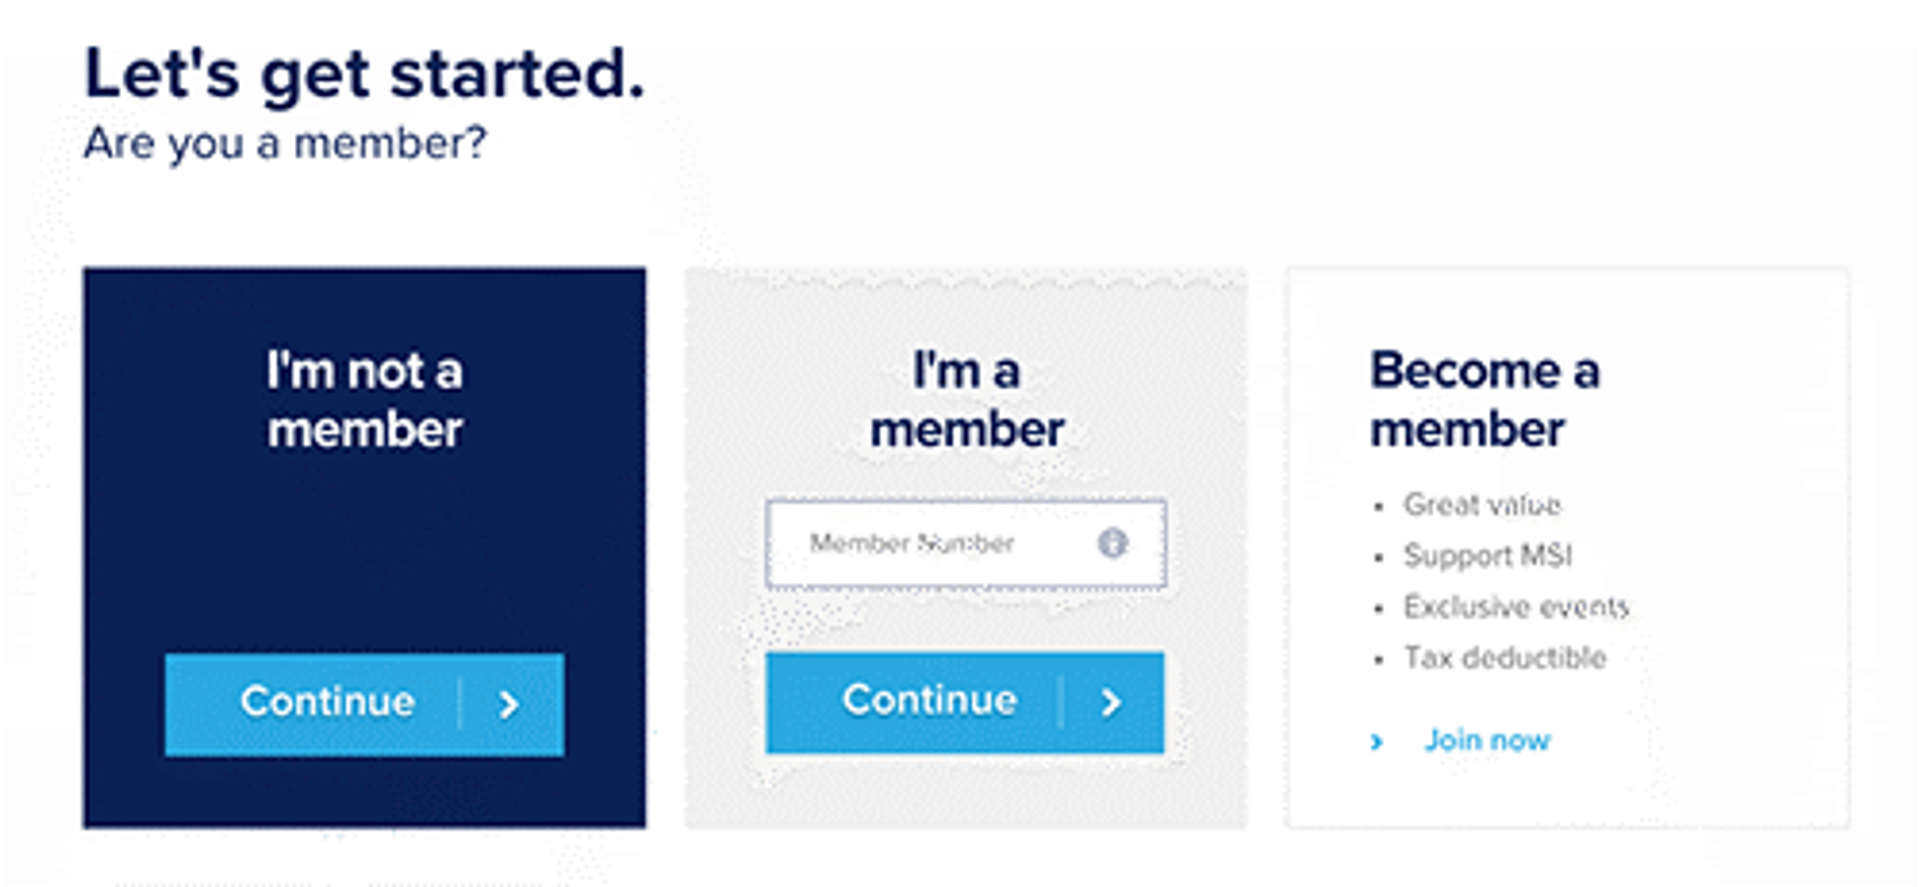This screenshot has width=1920, height=887.
Task: Select the gray member card background
Action: point(966,790)
